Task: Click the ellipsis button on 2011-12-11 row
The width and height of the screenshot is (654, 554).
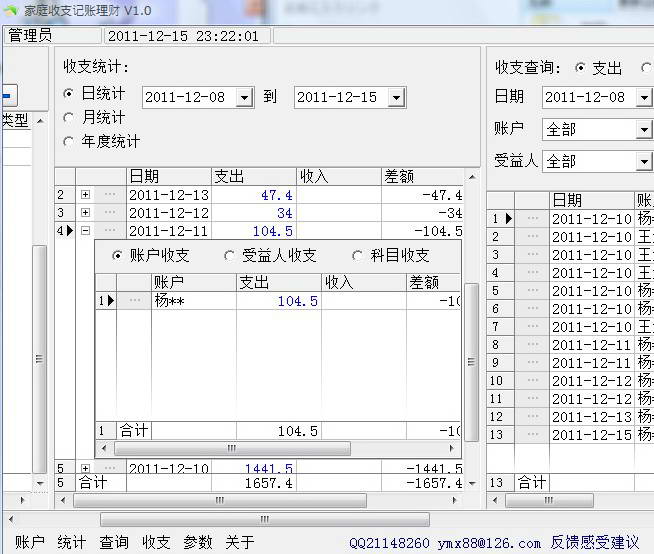Action: click(x=110, y=230)
